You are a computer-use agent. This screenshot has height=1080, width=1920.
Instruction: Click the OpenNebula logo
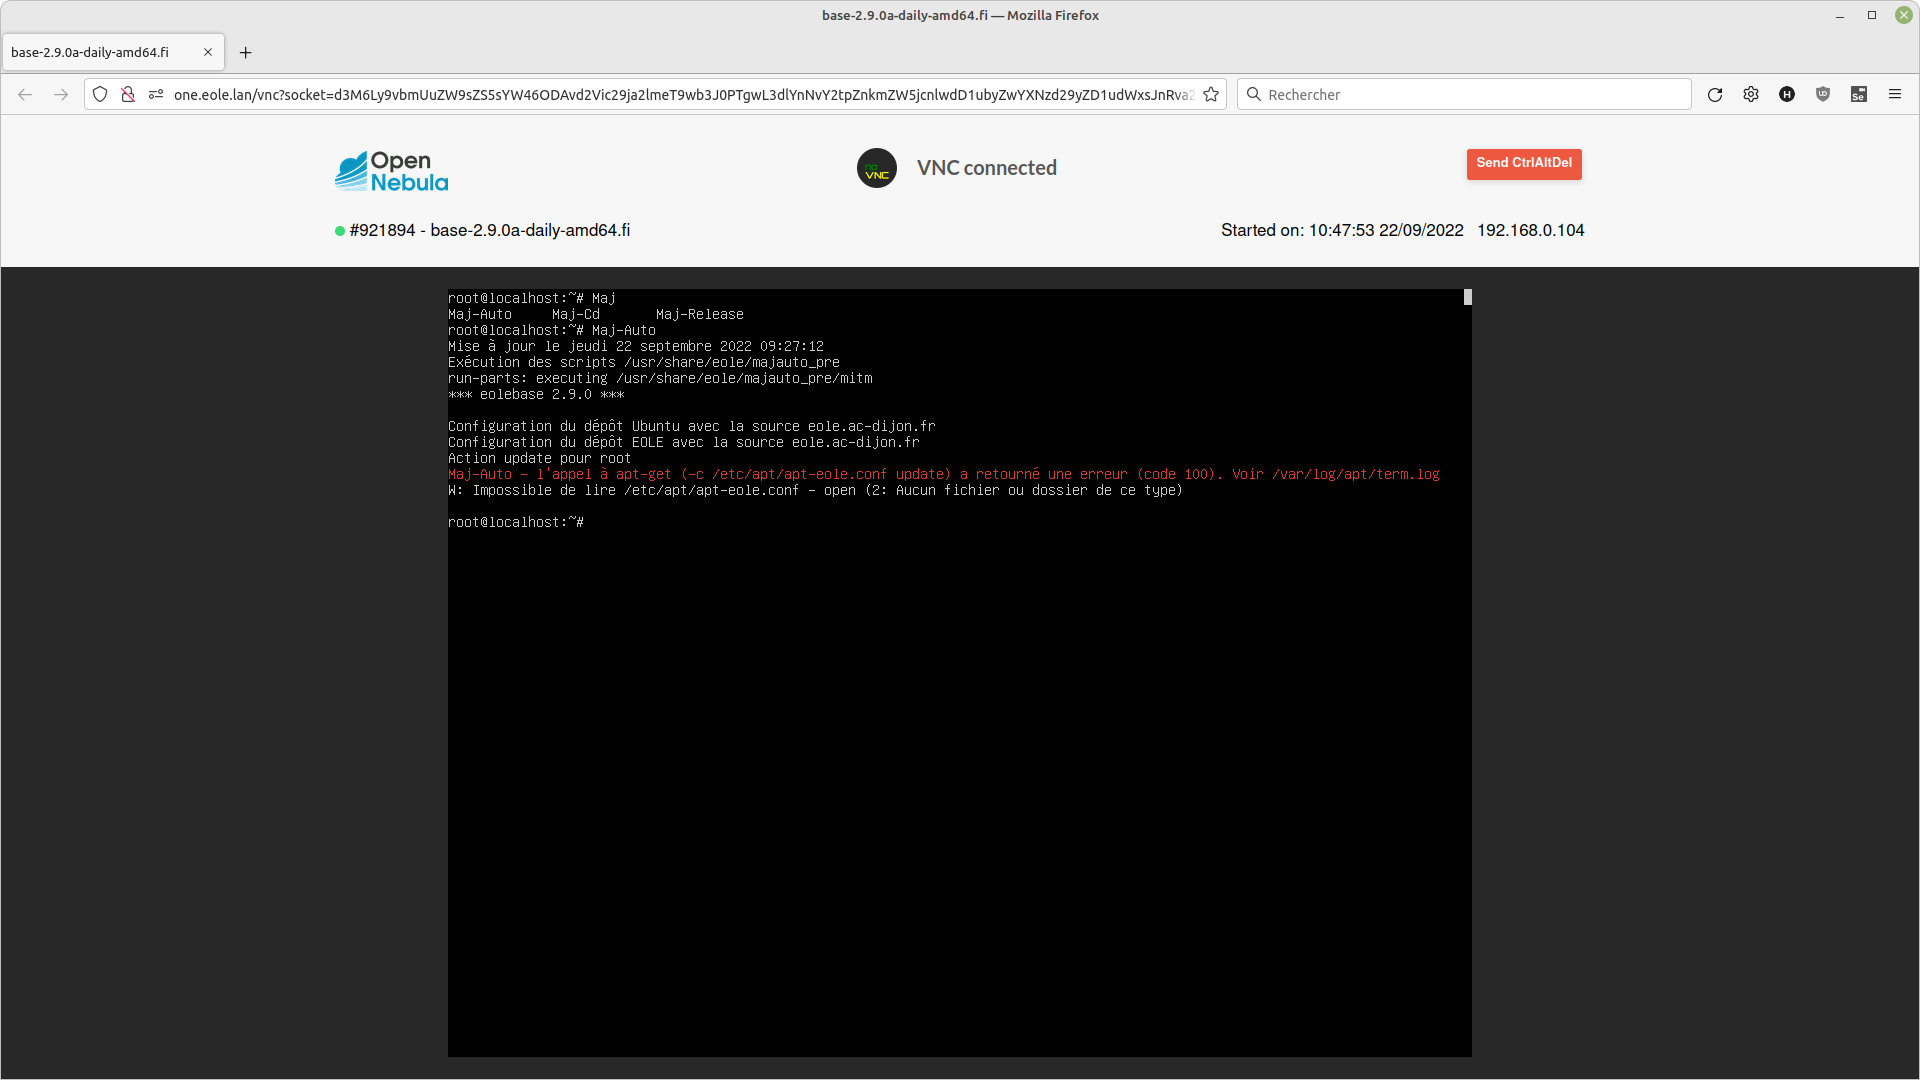tap(391, 171)
